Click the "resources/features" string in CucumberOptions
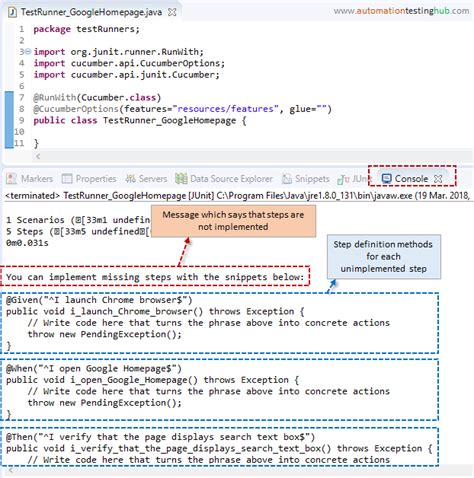The image size is (474, 478). (225, 109)
